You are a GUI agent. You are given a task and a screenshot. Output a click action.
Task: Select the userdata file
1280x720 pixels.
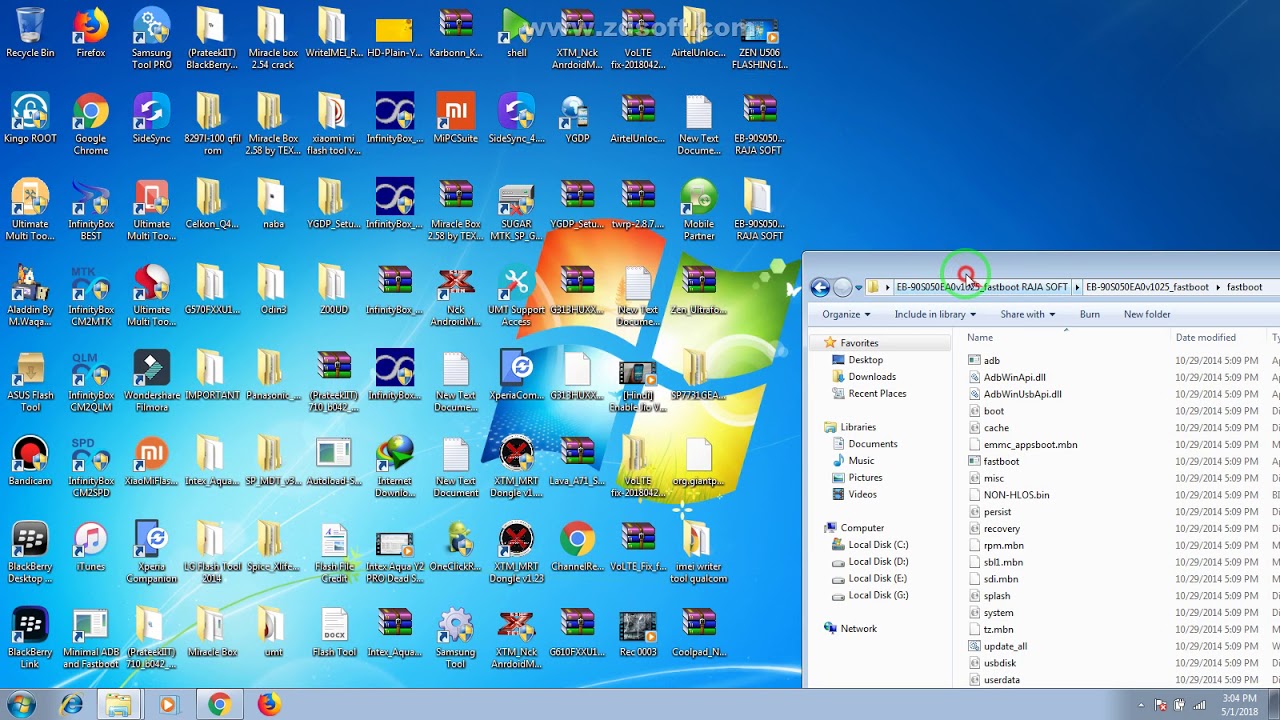click(x=1001, y=680)
